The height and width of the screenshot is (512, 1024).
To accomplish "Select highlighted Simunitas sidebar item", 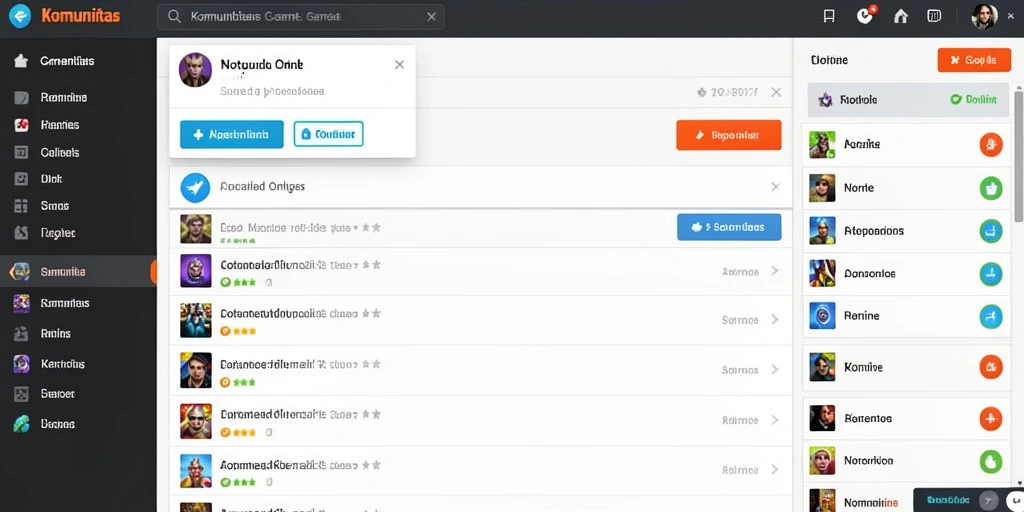I will (78, 272).
